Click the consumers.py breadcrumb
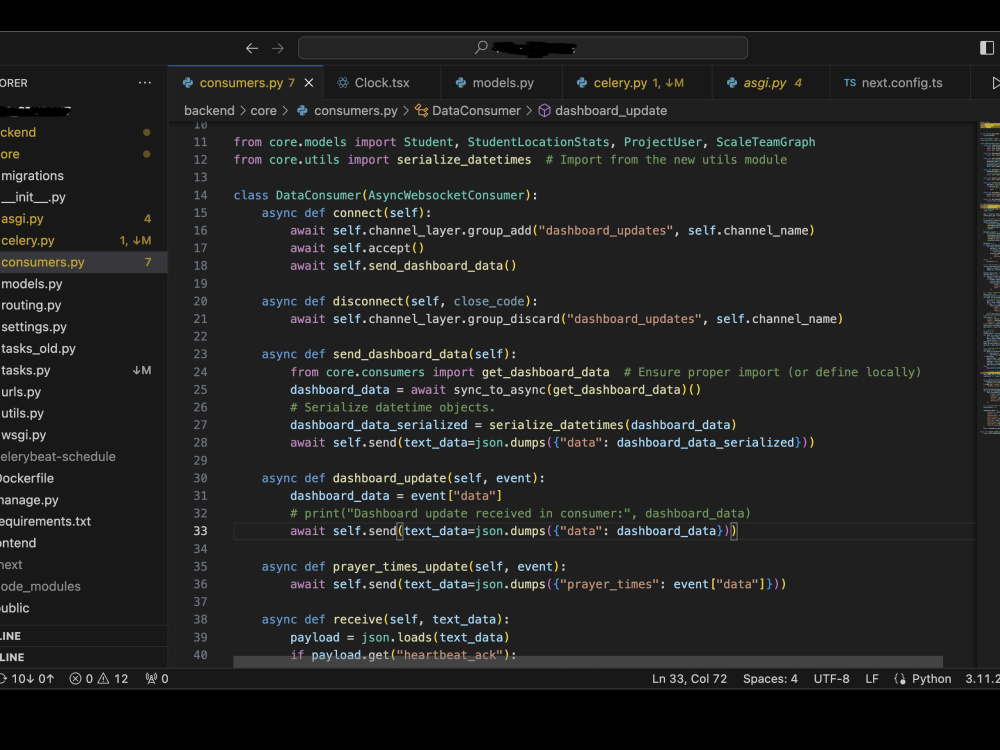The height and width of the screenshot is (750, 1000). coord(348,111)
